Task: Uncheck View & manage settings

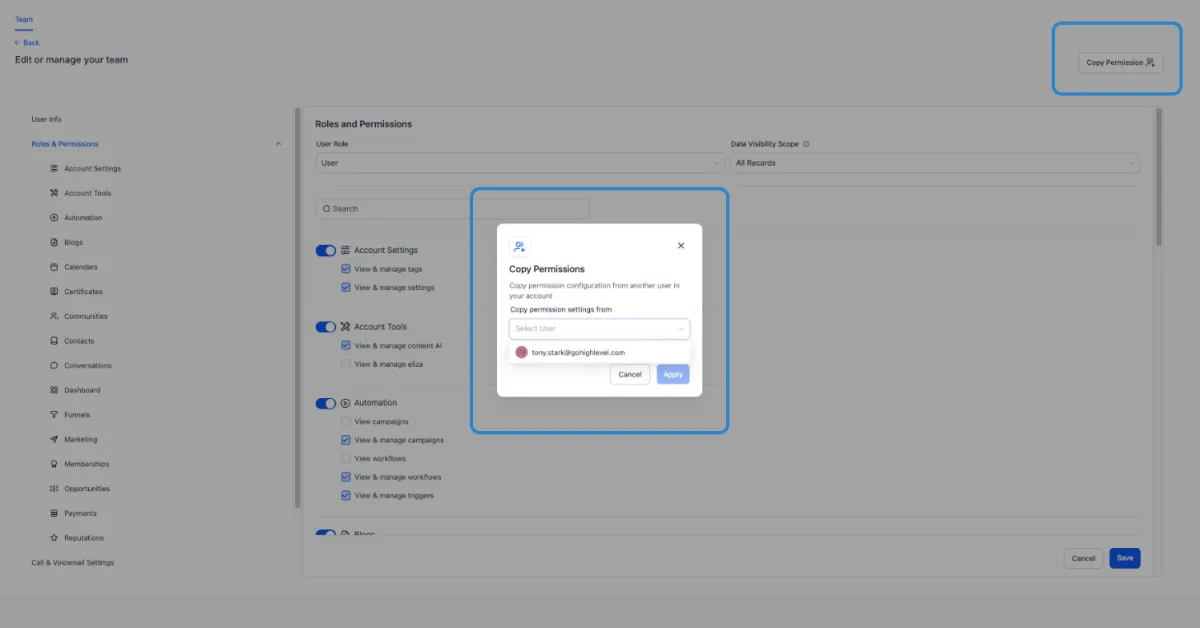Action: click(x=346, y=288)
